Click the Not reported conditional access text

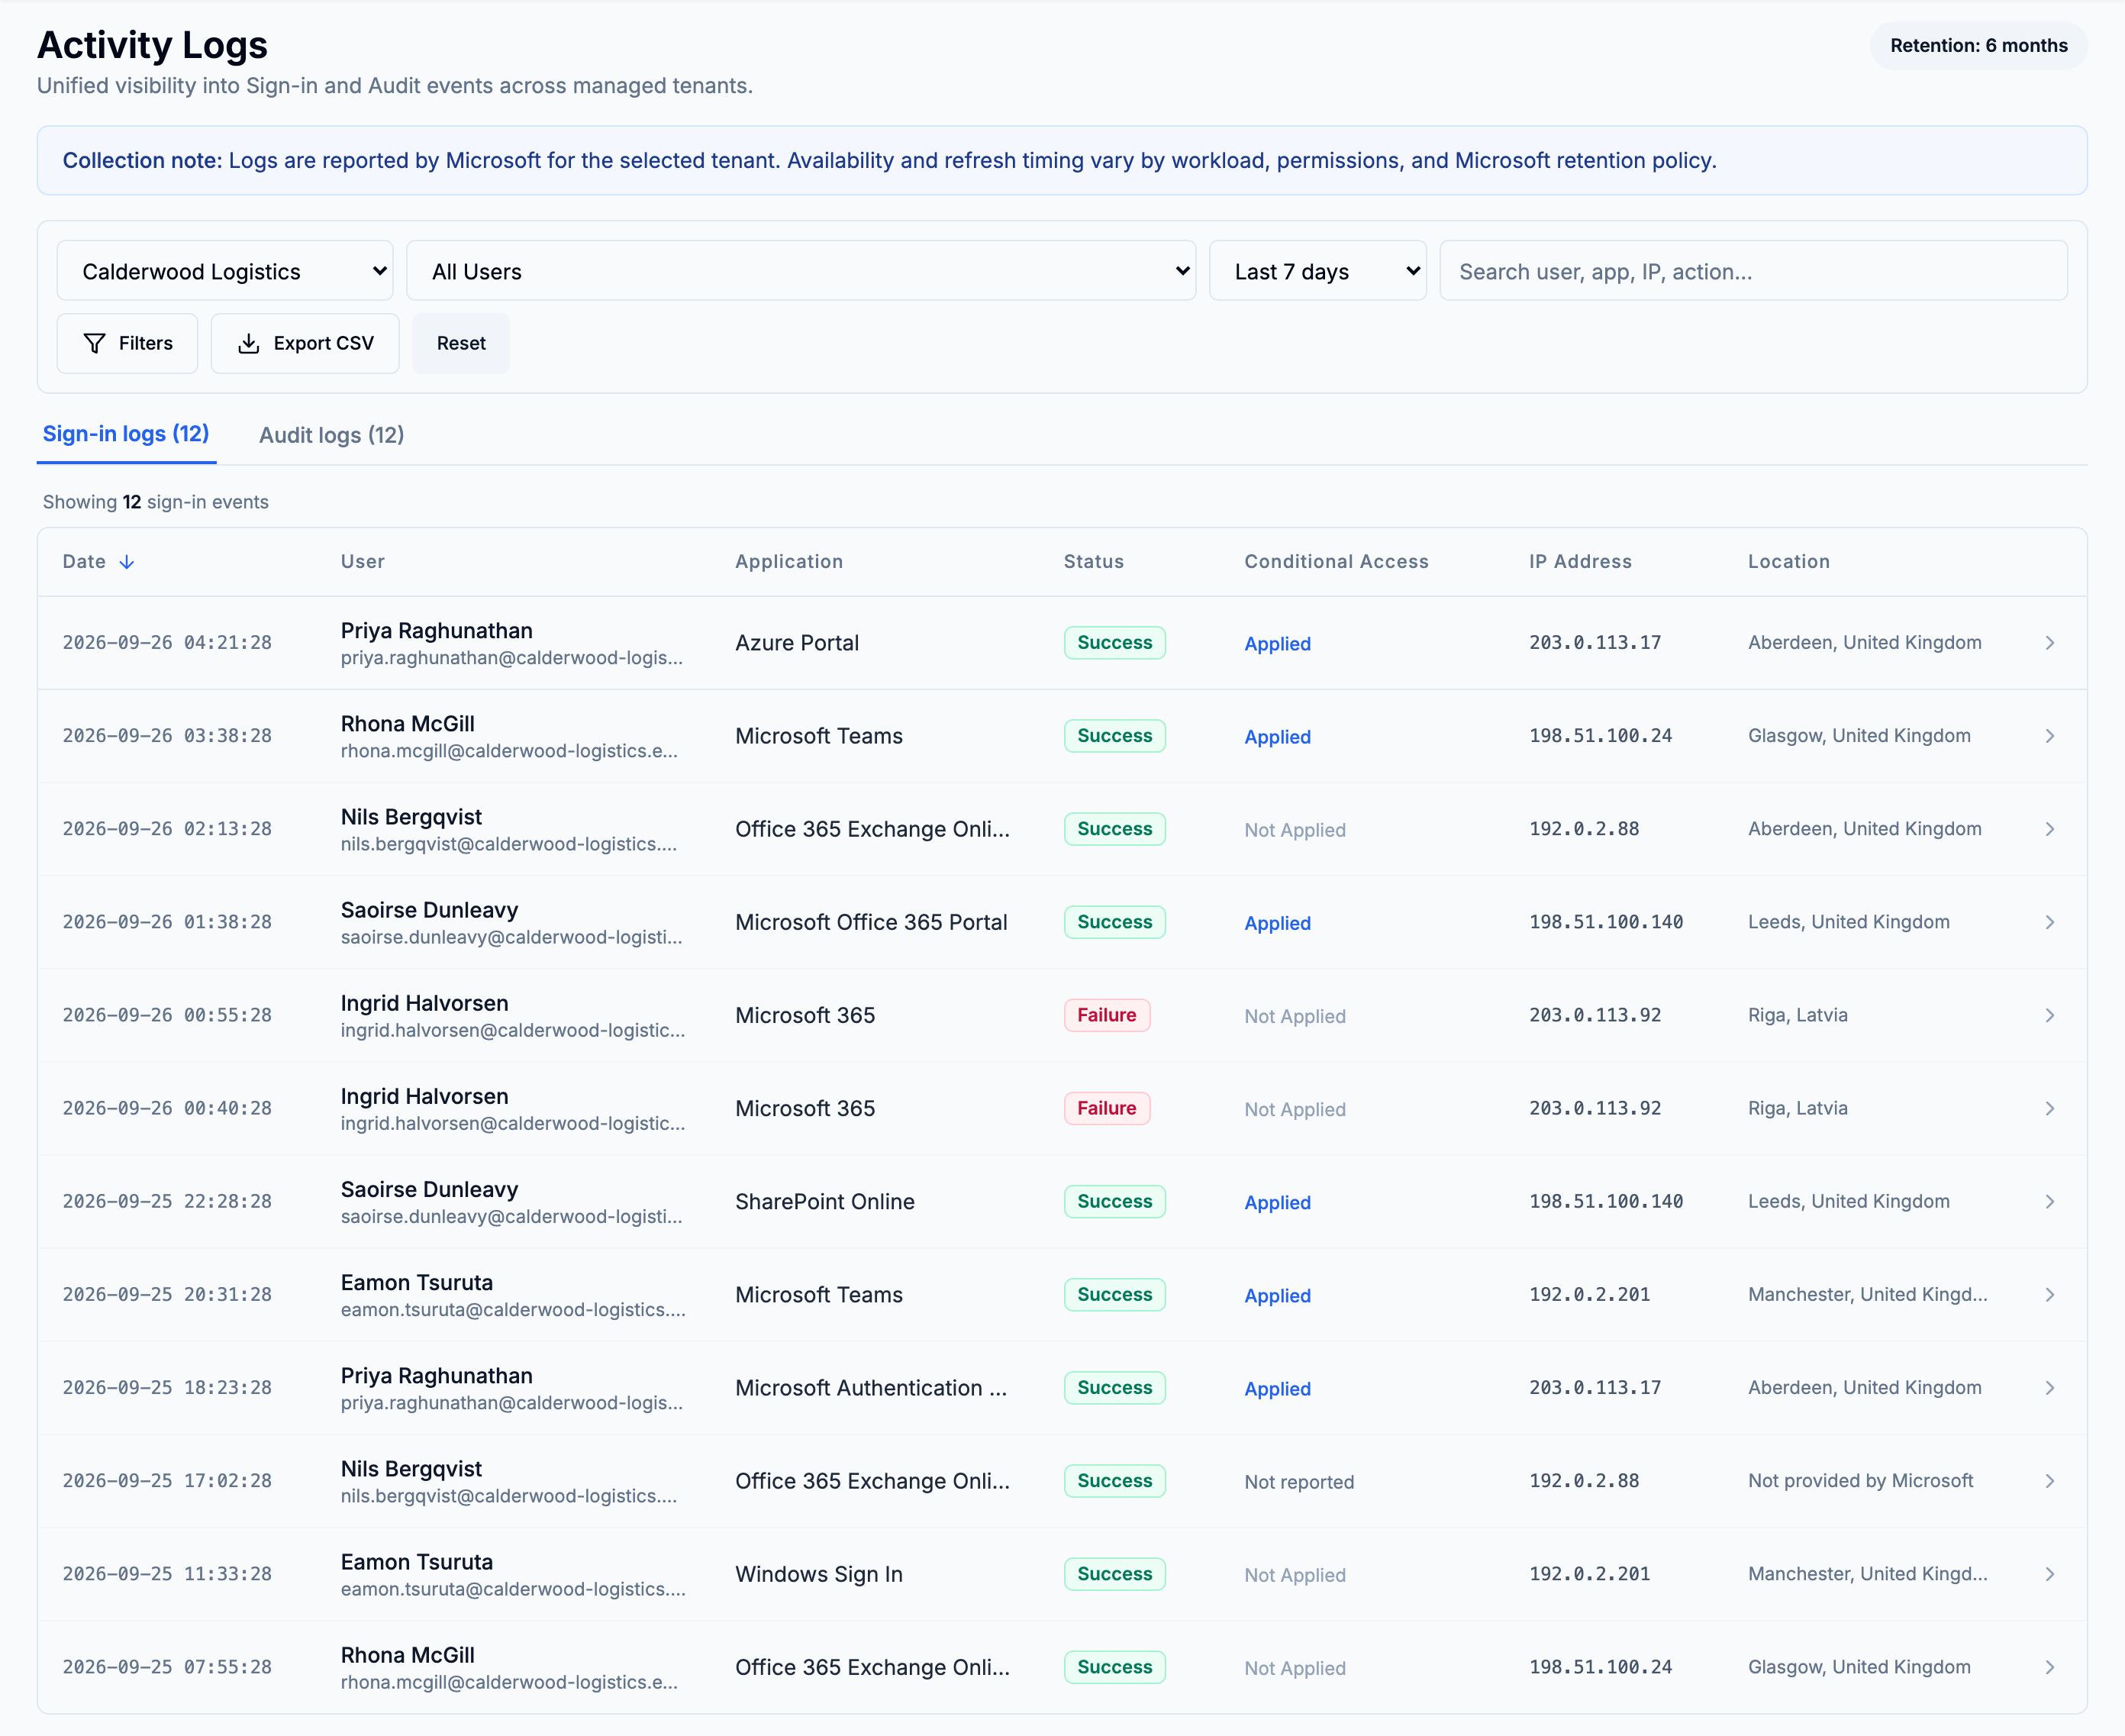[x=1299, y=1482]
